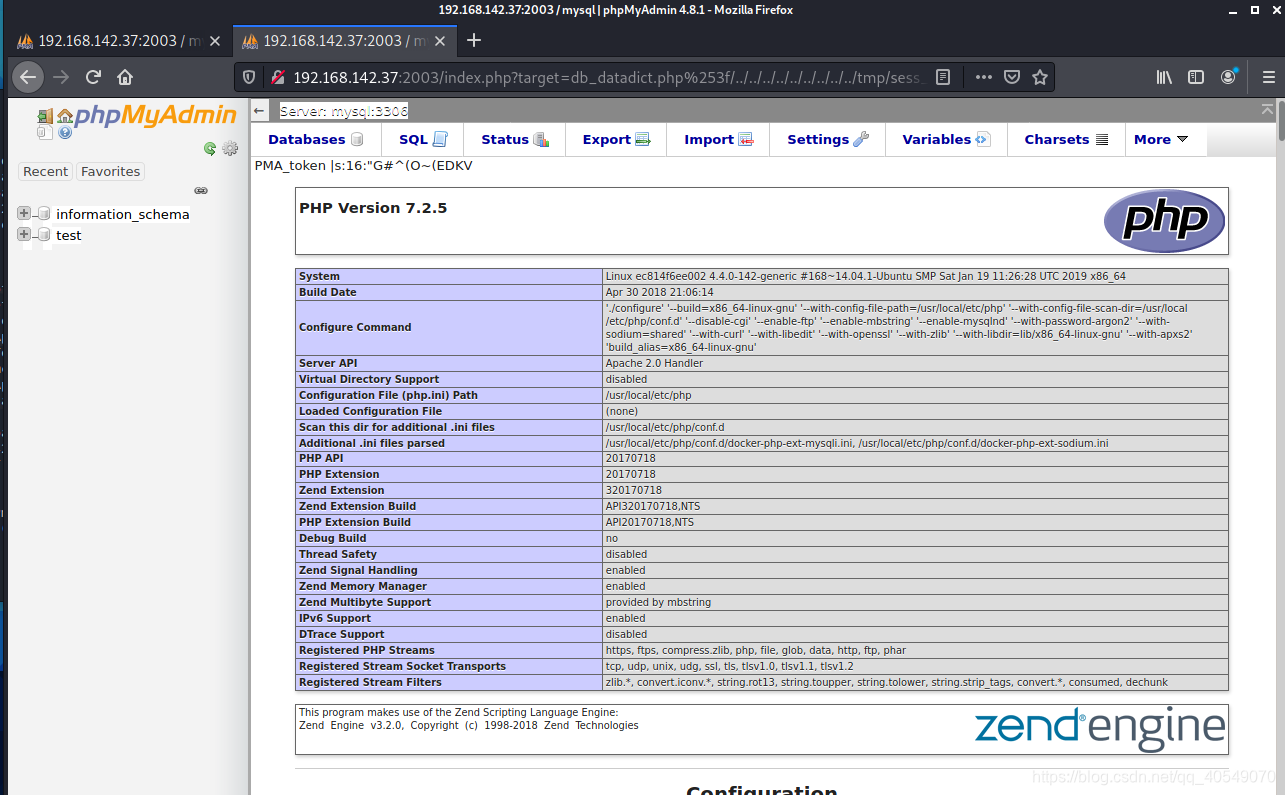This screenshot has height=795, width=1285.
Task: Open the page actions three-dots menu
Action: tap(984, 77)
